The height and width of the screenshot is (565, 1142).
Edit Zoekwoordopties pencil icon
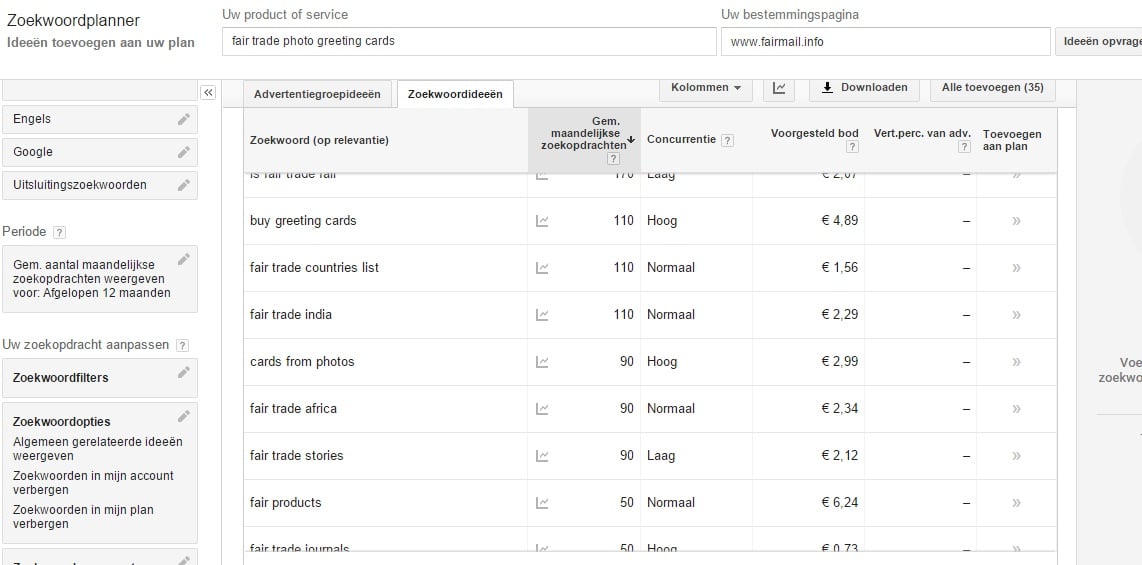point(184,416)
